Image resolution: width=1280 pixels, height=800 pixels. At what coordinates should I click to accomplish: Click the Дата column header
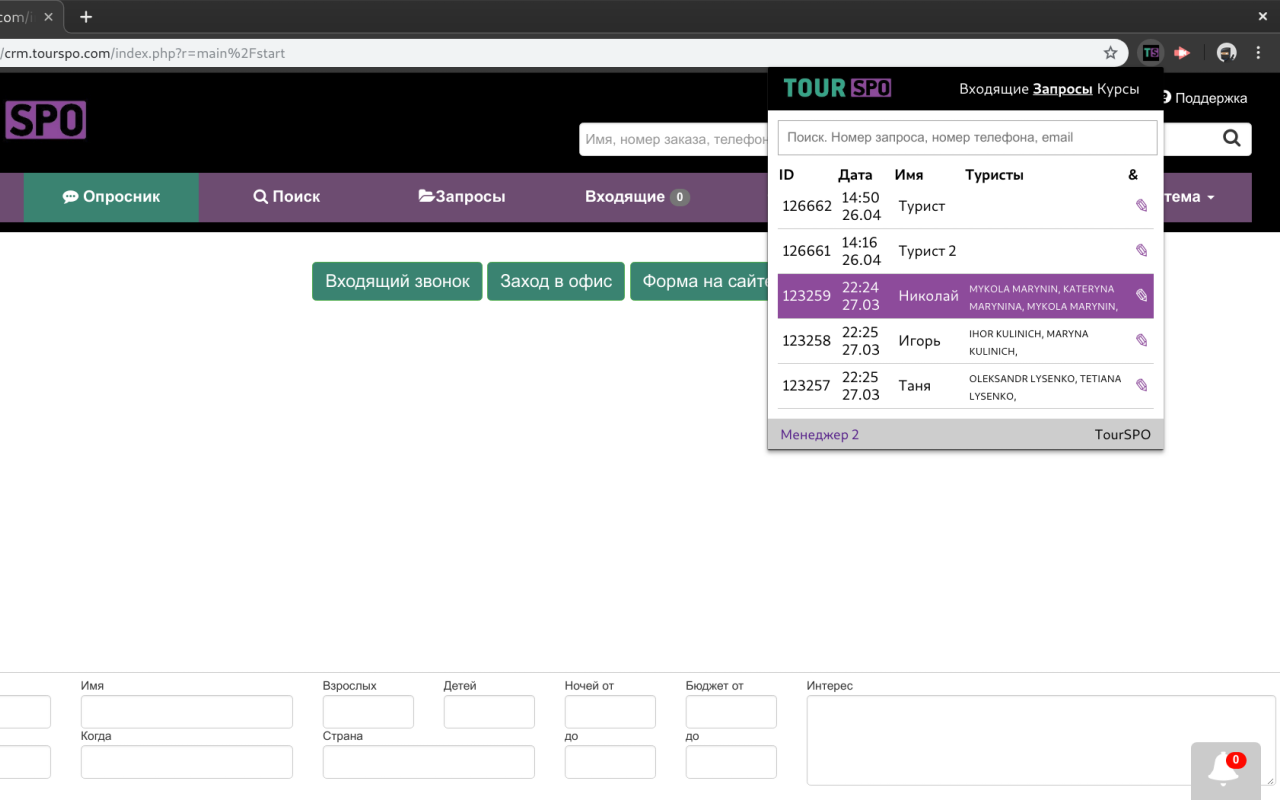855,175
